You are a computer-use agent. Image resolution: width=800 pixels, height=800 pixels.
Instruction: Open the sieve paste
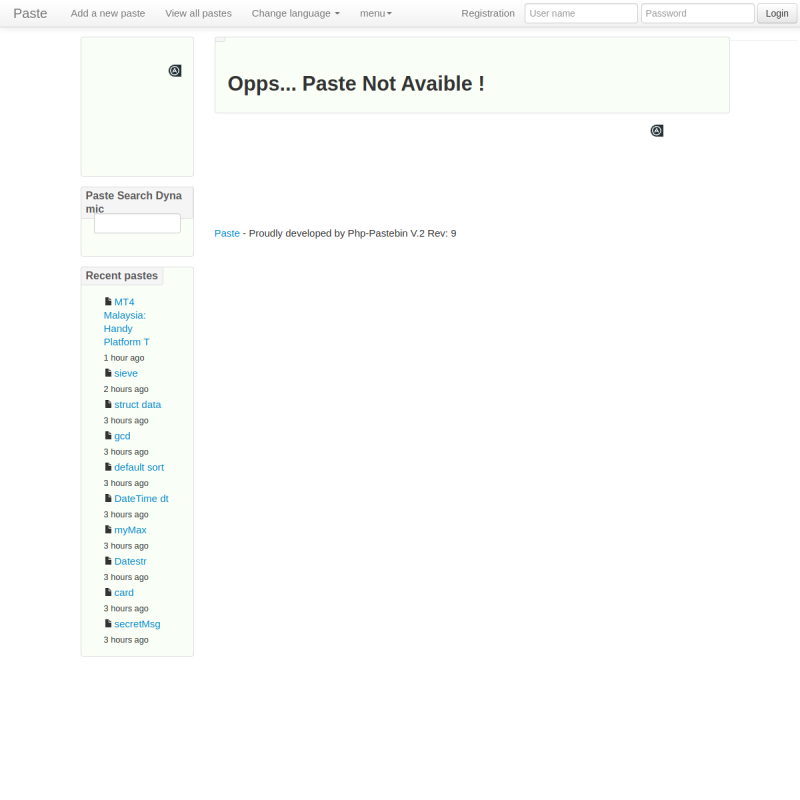[x=126, y=373]
